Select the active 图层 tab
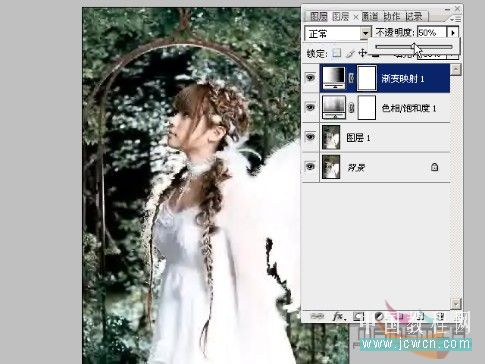This screenshot has width=485, height=364. (x=340, y=16)
